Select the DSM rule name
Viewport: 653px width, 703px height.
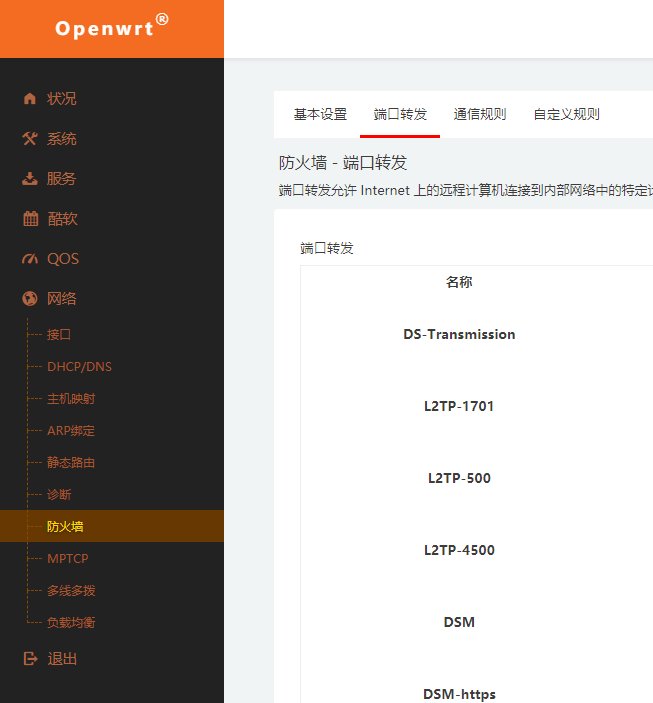coord(459,622)
